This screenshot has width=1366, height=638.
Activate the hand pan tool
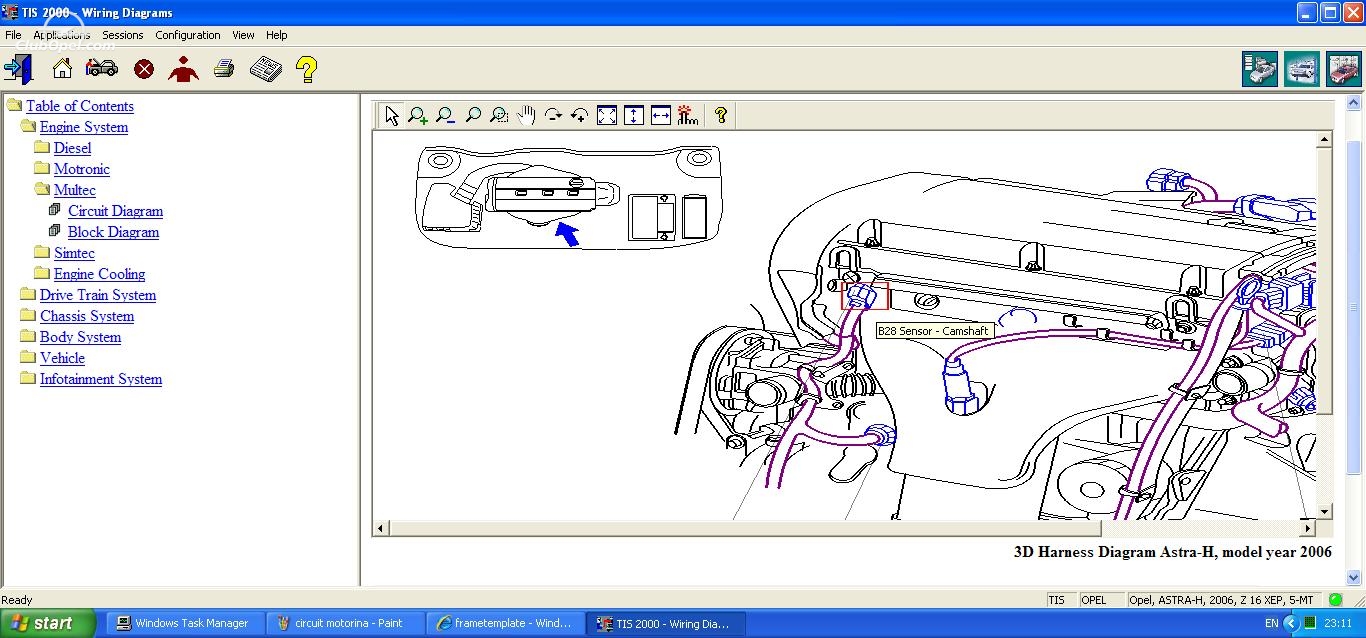[x=526, y=115]
